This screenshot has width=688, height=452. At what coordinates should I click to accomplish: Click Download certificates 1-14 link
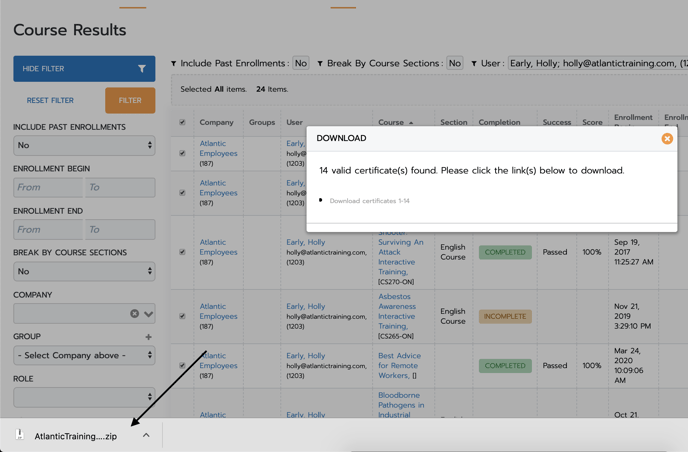pos(369,201)
